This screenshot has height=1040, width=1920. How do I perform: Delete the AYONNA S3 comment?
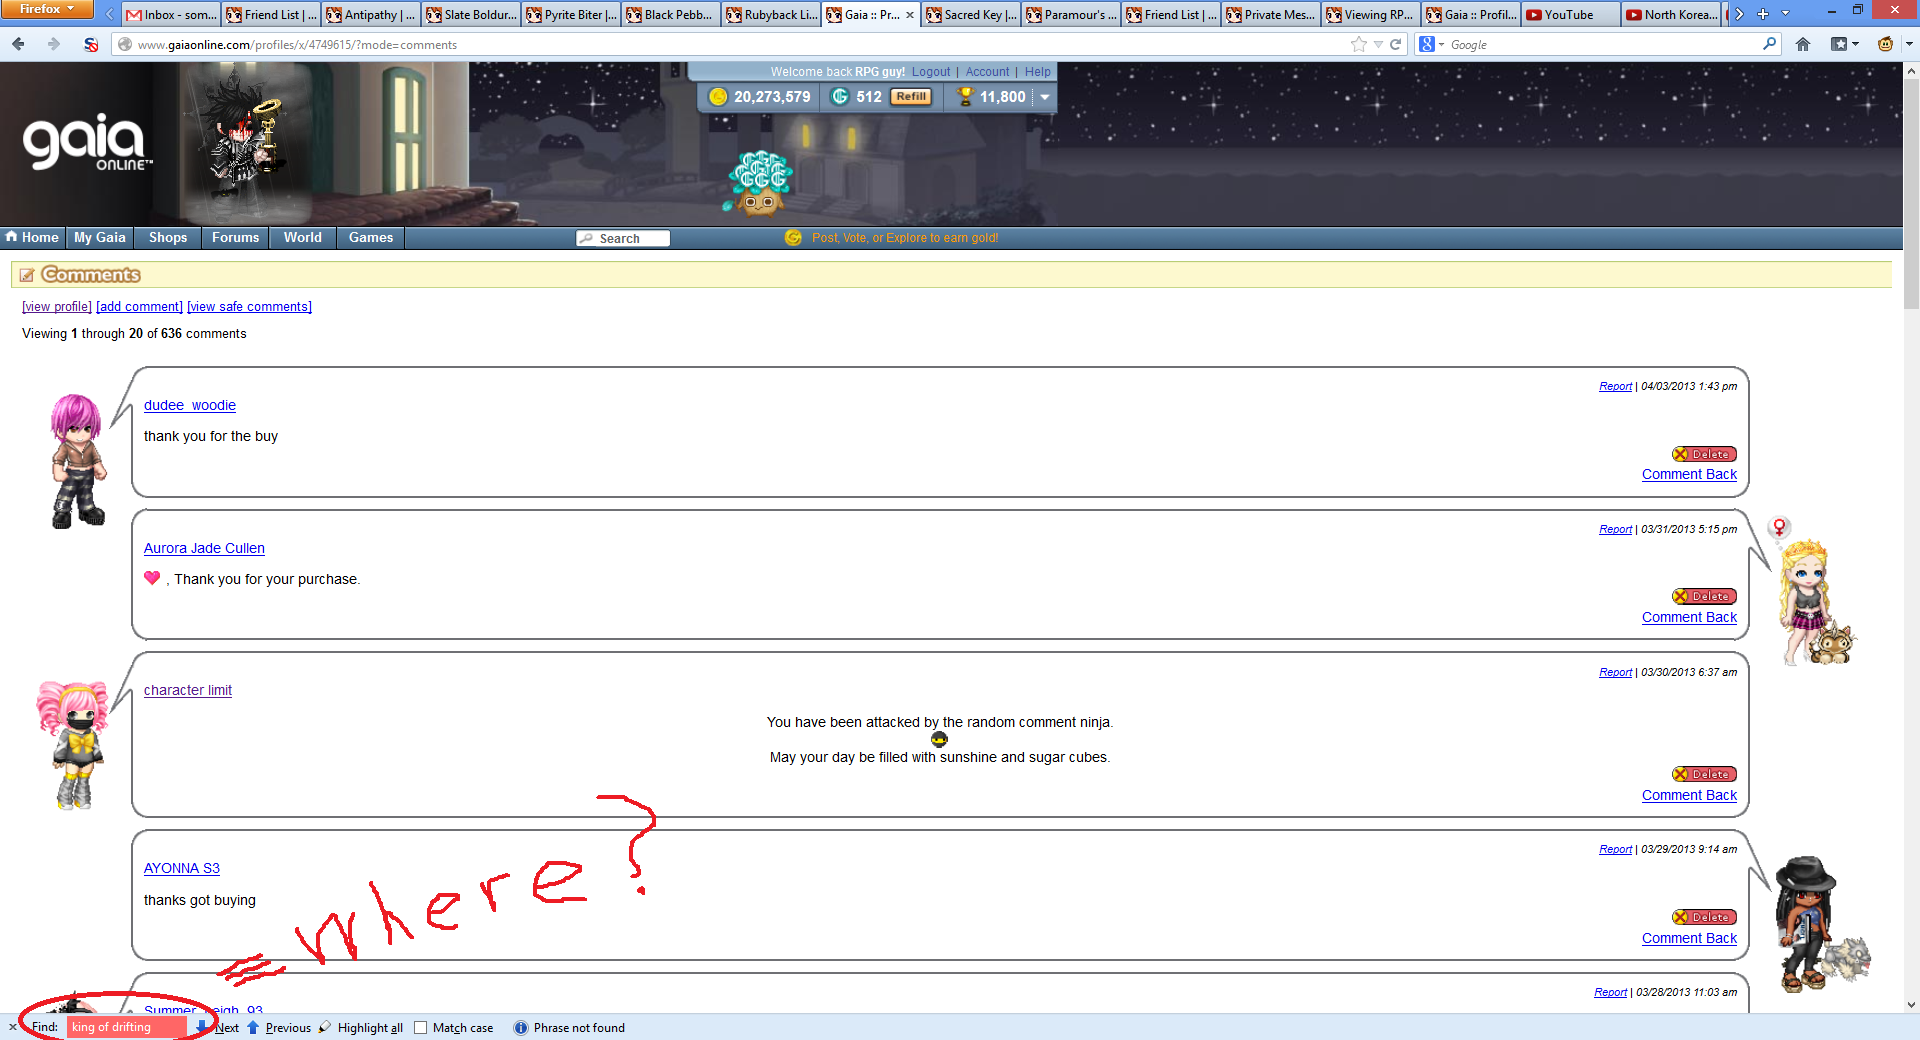pos(1704,917)
